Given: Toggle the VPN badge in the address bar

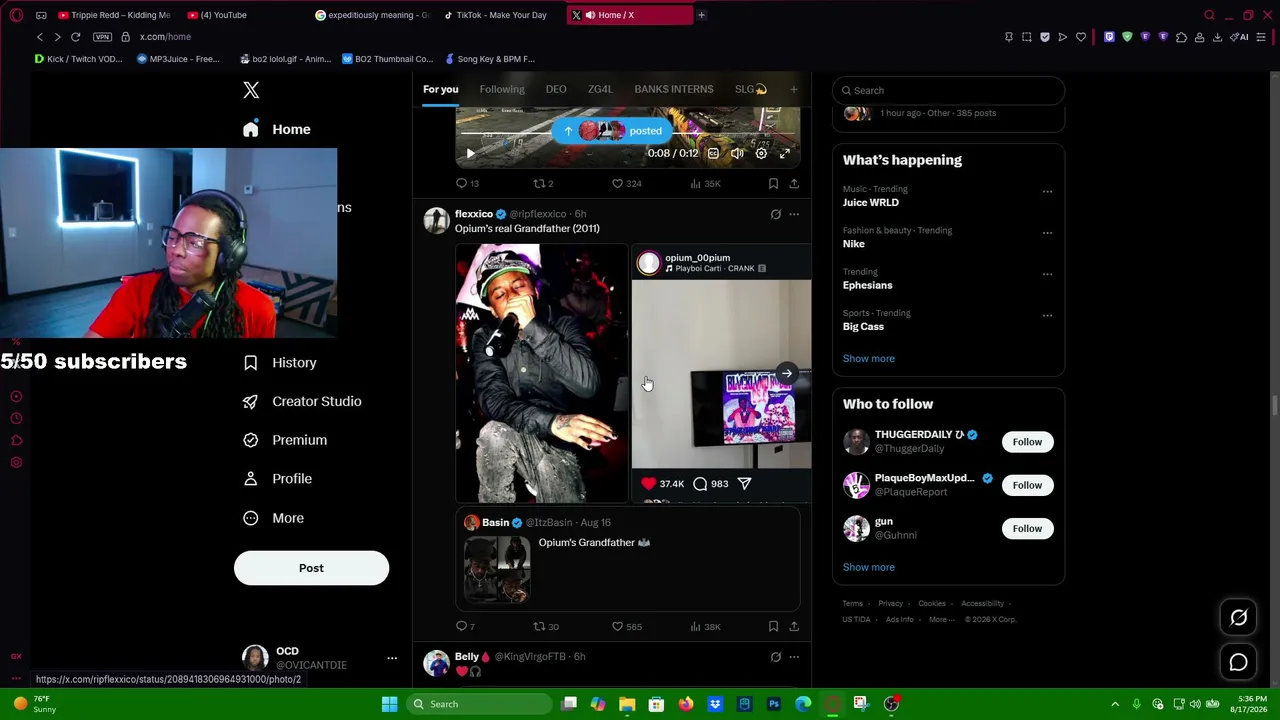Looking at the screenshot, I should (x=102, y=37).
